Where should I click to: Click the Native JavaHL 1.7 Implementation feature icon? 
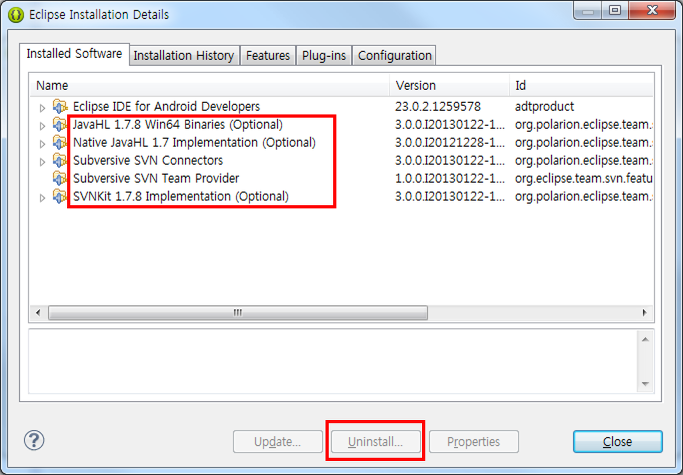(x=60, y=142)
